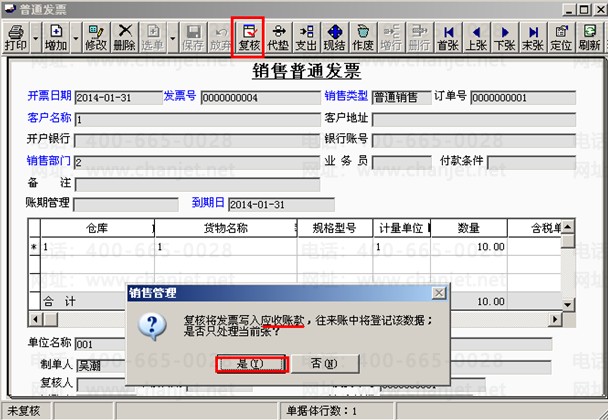Click the 数量 column header
The width and height of the screenshot is (608, 420).
(x=469, y=228)
